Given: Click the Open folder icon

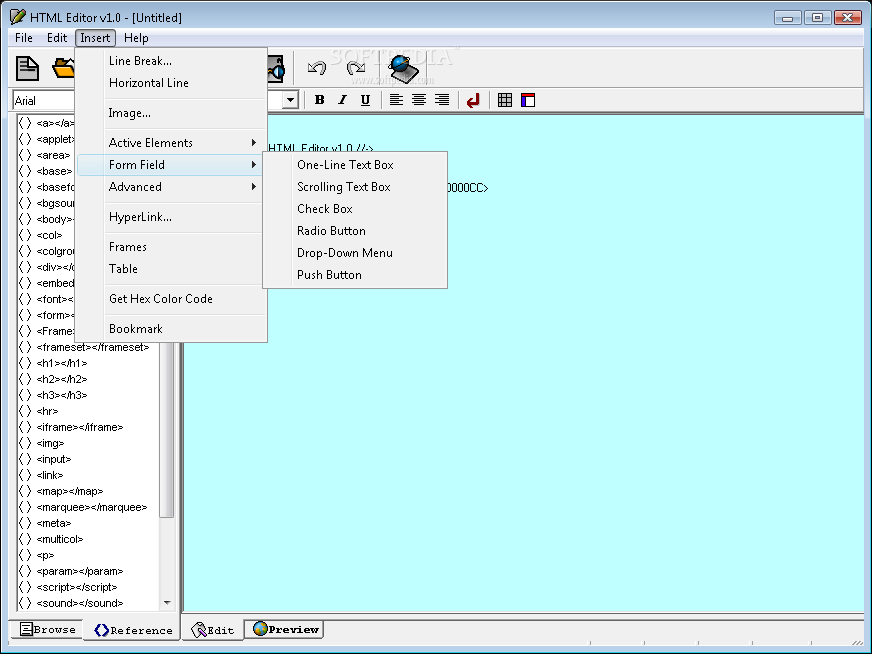Looking at the screenshot, I should click(63, 68).
